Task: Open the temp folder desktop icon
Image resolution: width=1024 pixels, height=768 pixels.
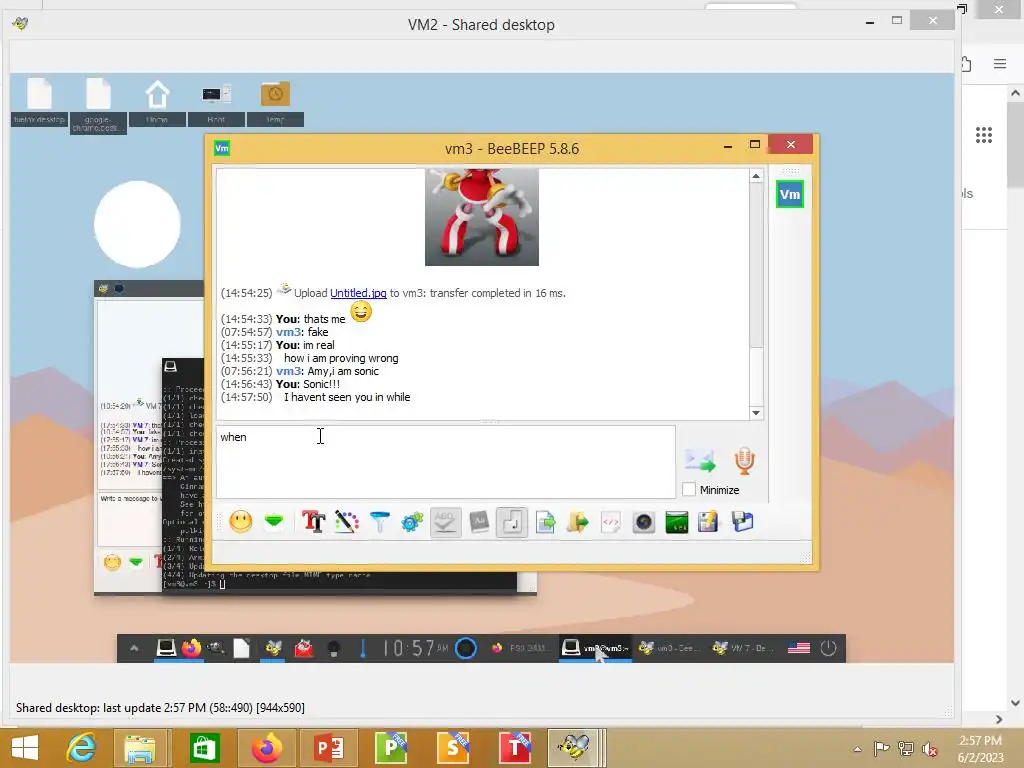Action: pos(275,101)
